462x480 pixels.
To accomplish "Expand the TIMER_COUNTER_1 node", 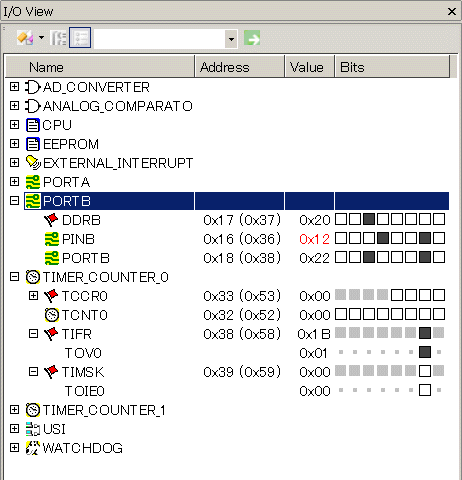I will coord(14,410).
